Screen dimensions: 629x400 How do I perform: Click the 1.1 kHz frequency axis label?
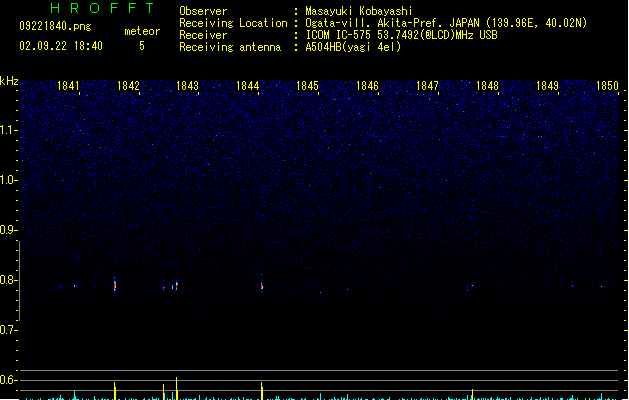tap(8, 130)
